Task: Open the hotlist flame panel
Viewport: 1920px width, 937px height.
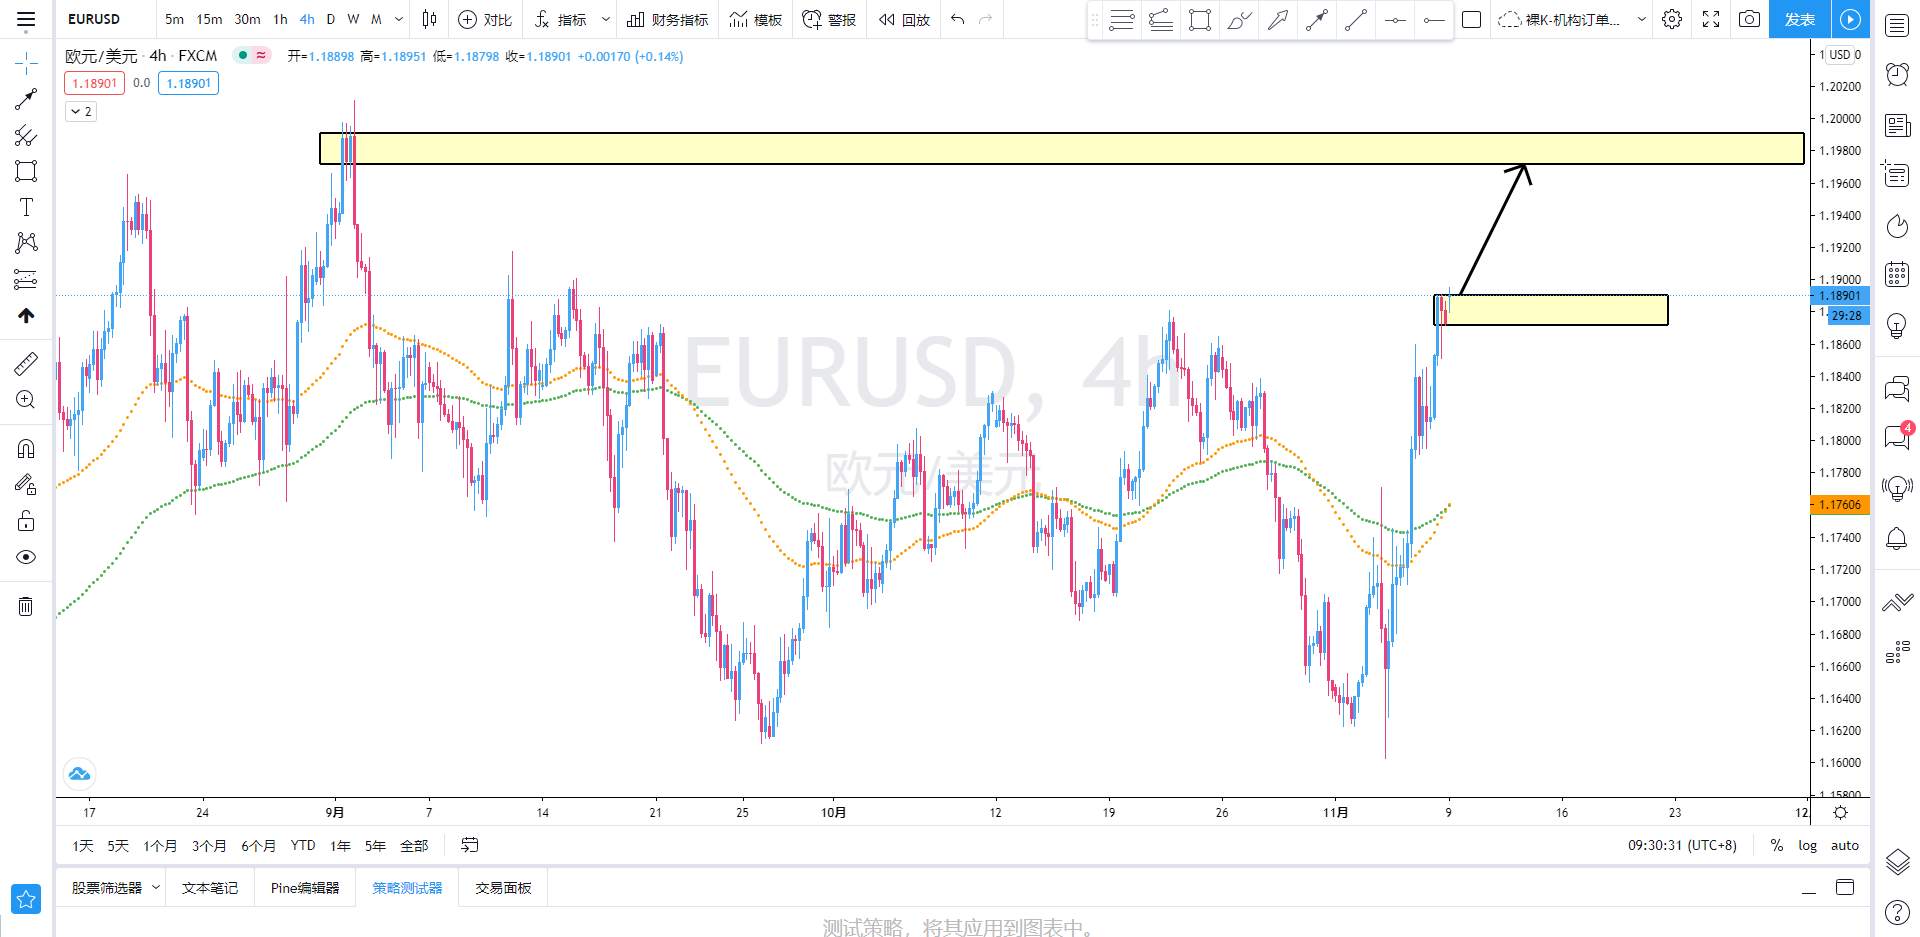Action: pos(1897,226)
